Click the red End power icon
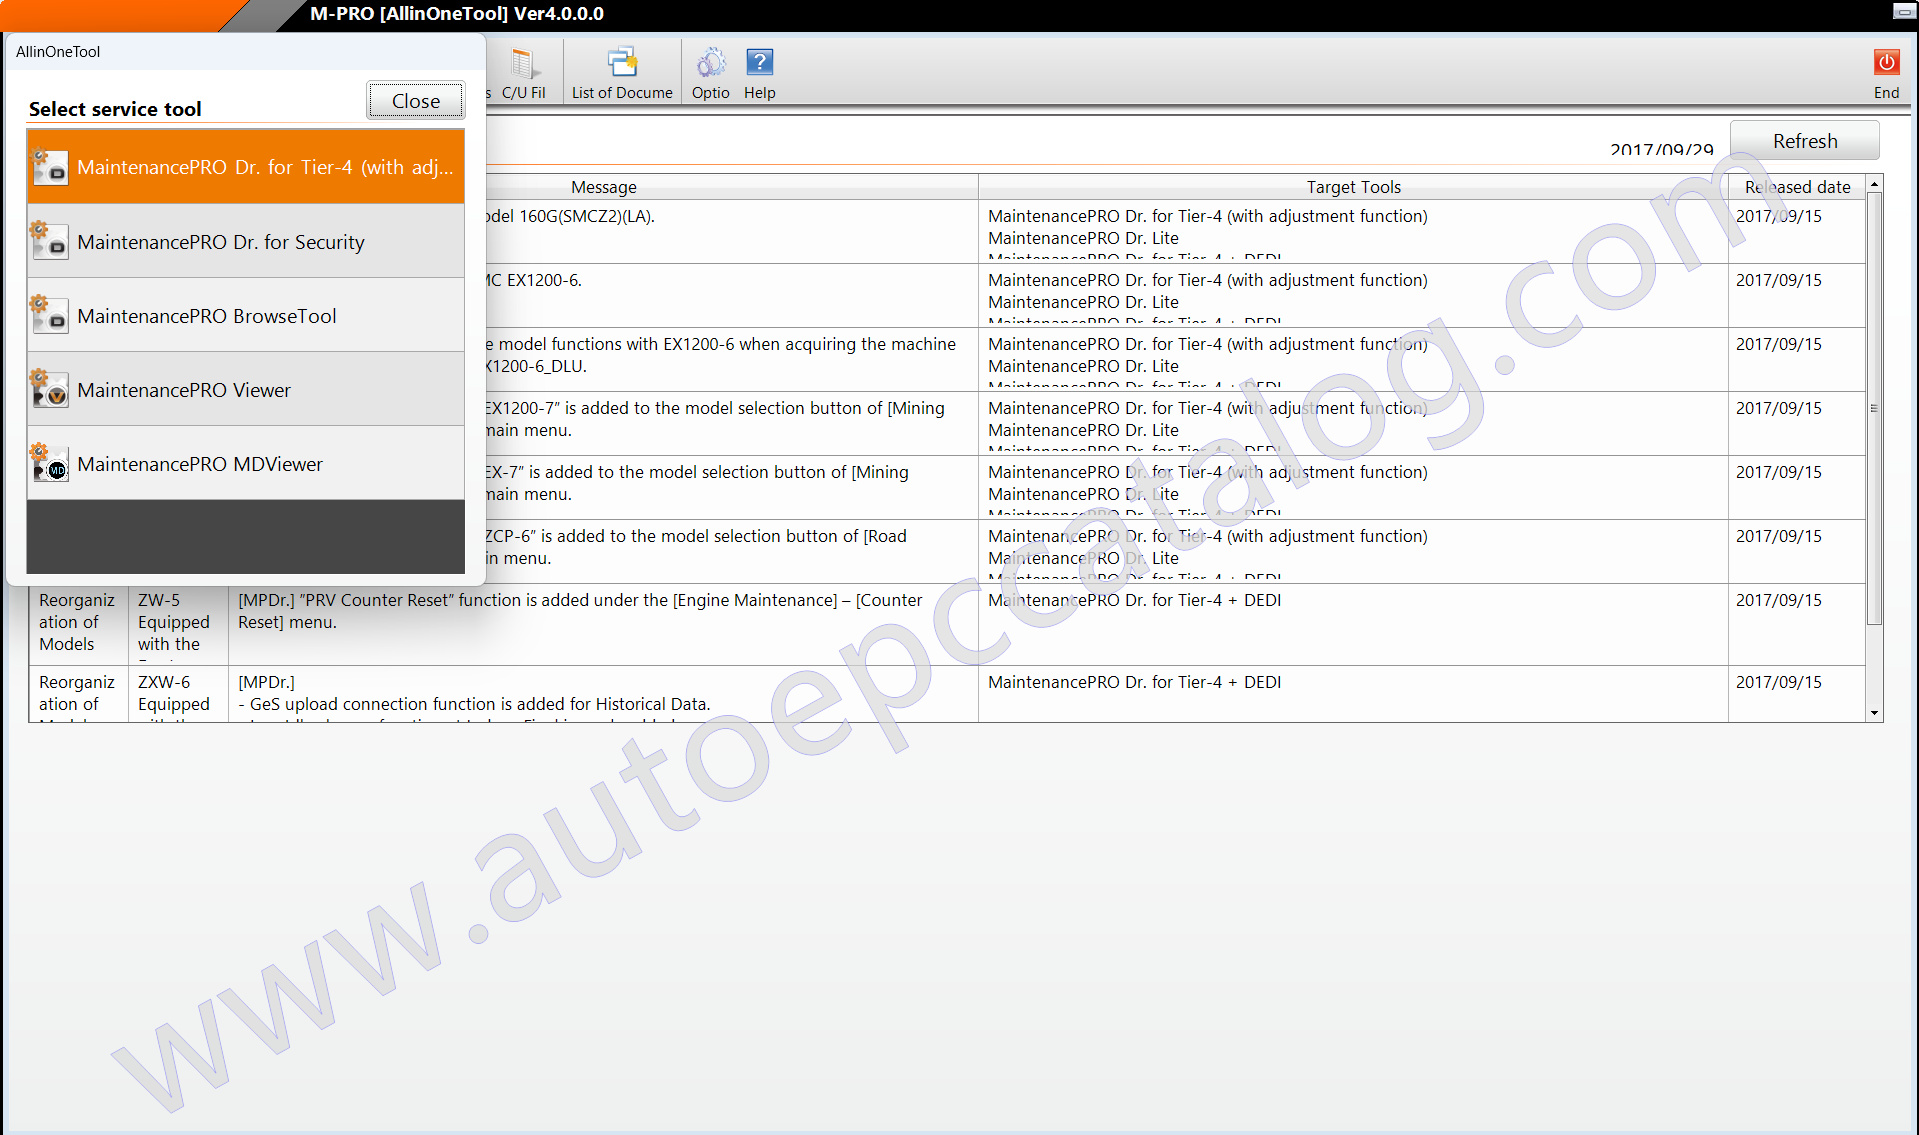Screen dimensions: 1919x1135 pos(1886,62)
